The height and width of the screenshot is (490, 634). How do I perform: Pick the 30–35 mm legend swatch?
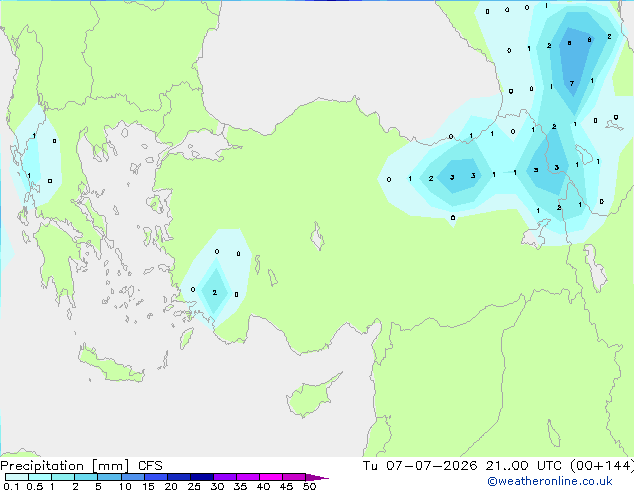tap(224, 477)
